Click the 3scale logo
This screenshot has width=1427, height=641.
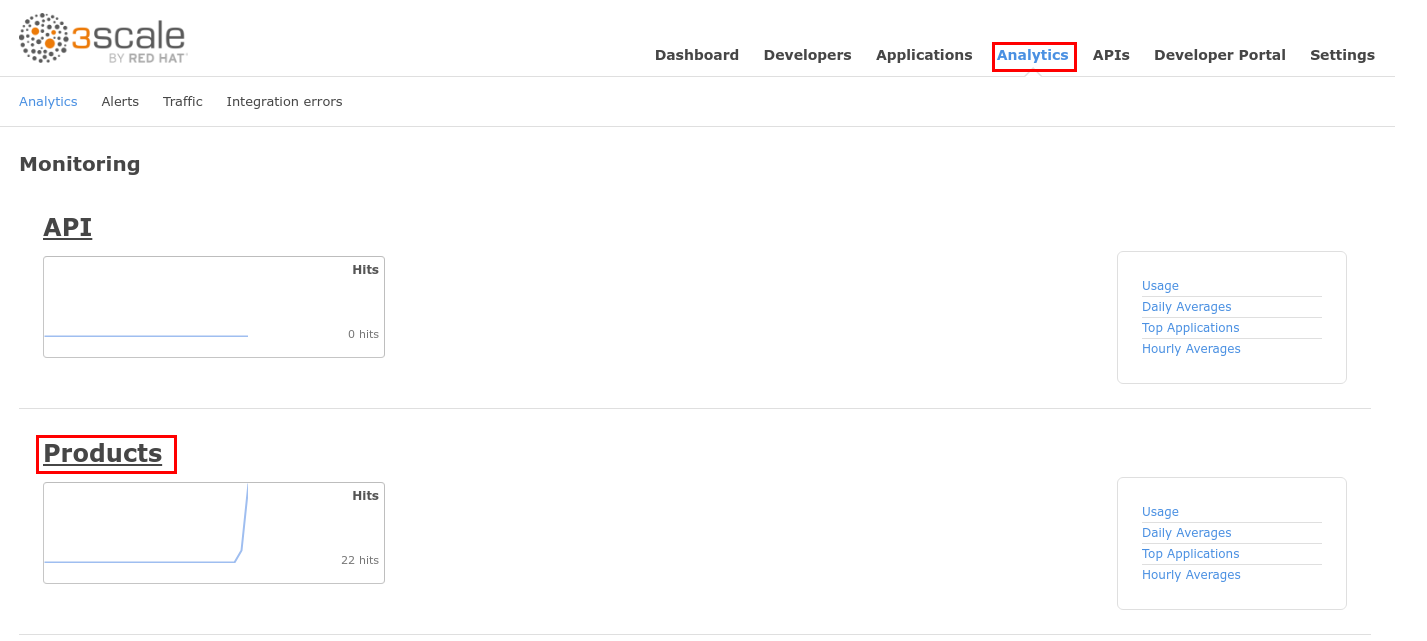coord(102,38)
